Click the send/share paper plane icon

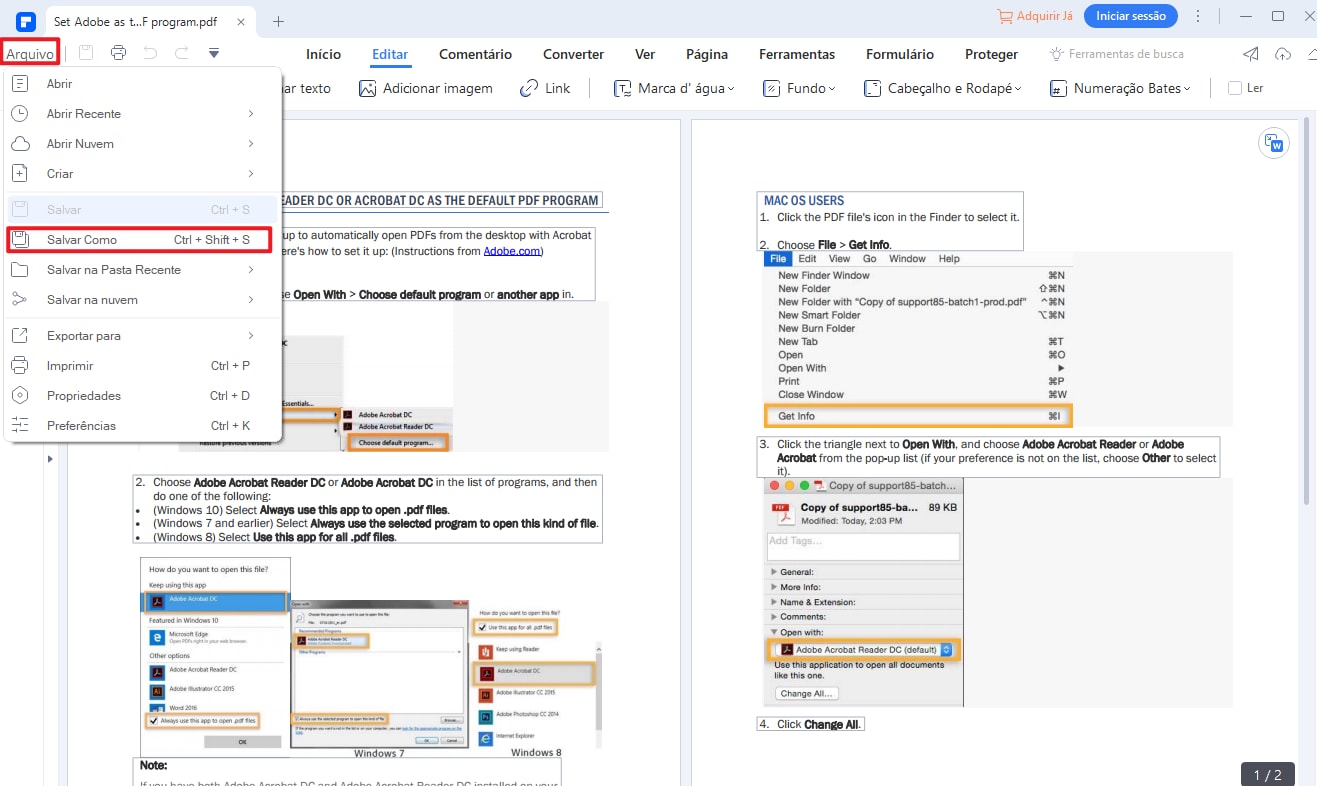coord(1251,54)
